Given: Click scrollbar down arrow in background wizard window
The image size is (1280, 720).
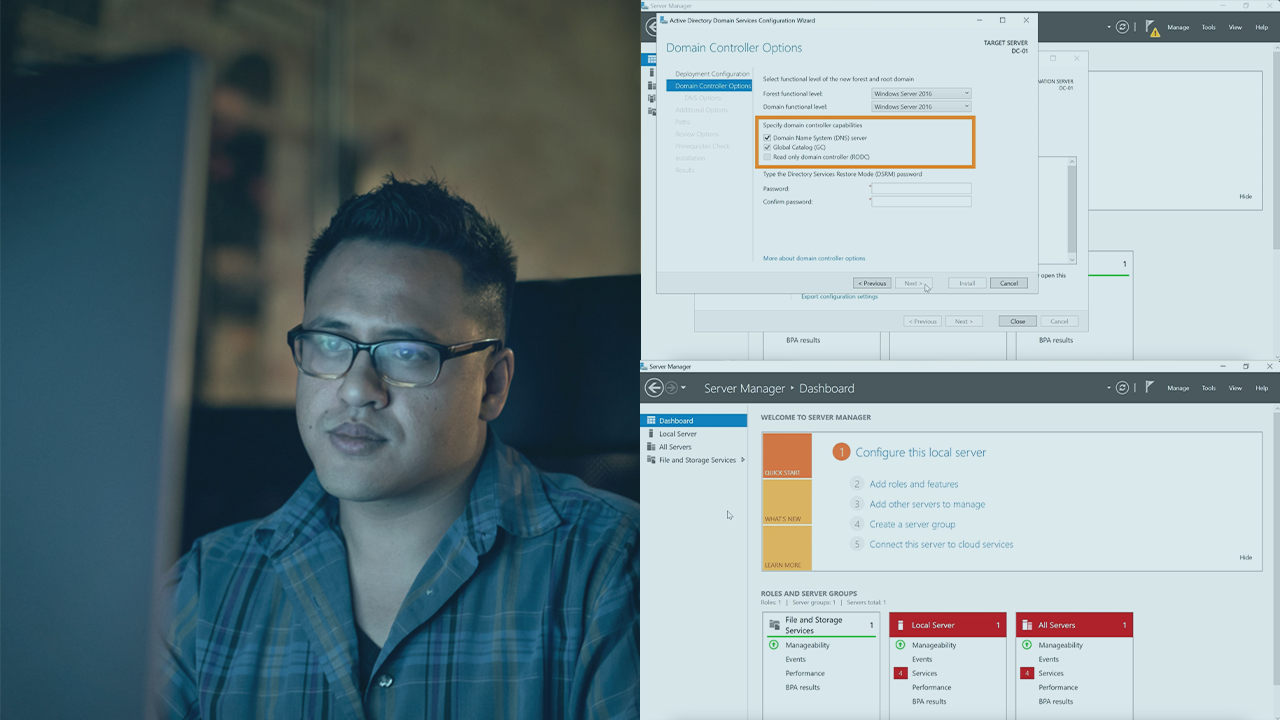Looking at the screenshot, I should pos(1072,257).
